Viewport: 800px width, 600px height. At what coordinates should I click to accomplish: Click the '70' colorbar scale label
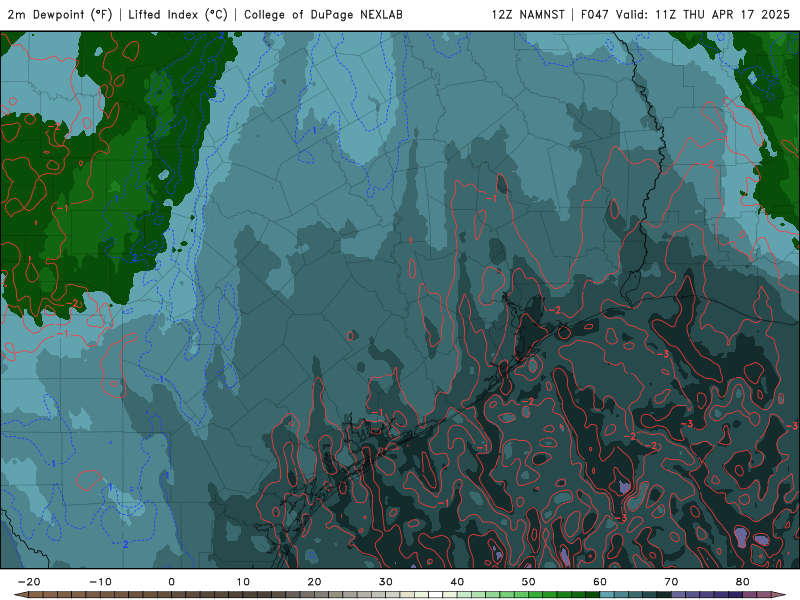pos(671,582)
